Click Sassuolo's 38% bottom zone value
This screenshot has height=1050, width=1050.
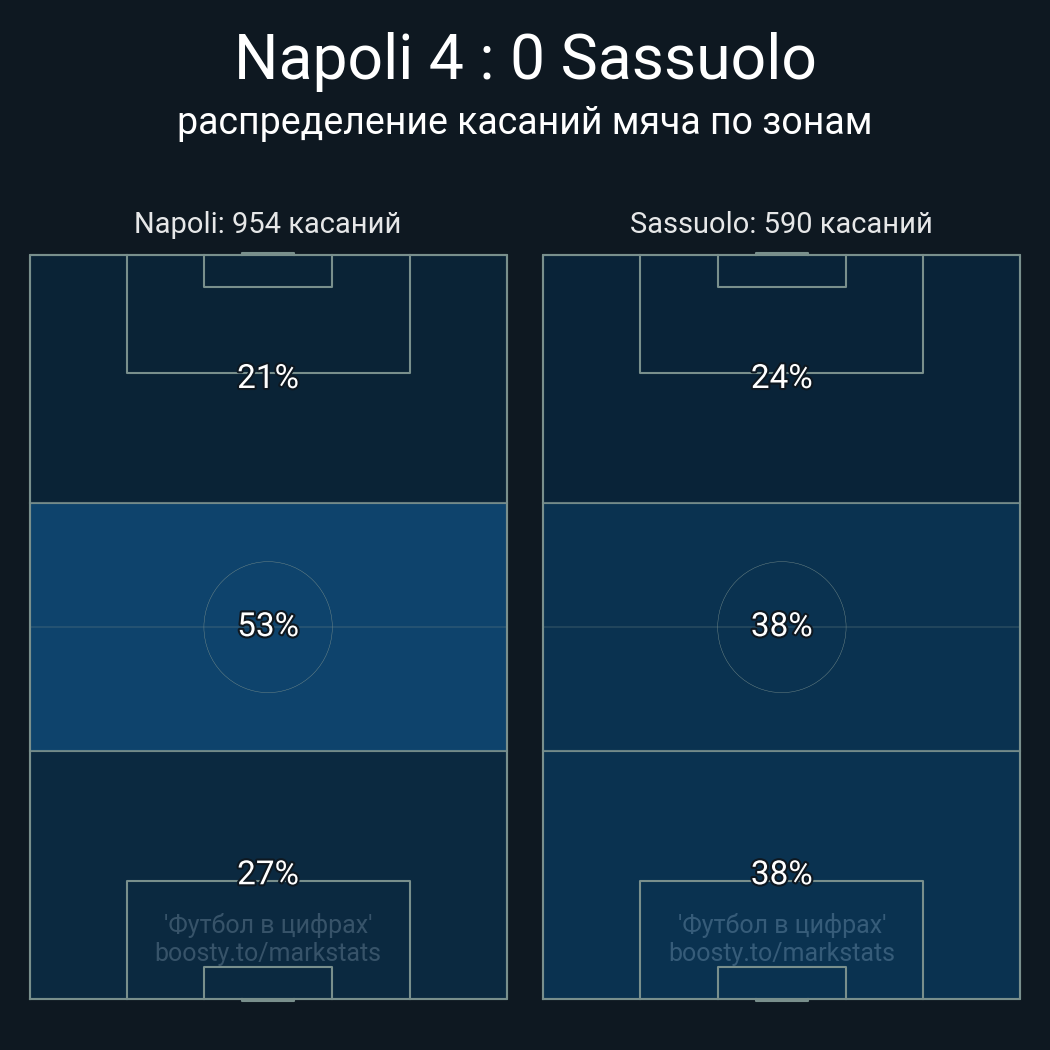tap(781, 873)
